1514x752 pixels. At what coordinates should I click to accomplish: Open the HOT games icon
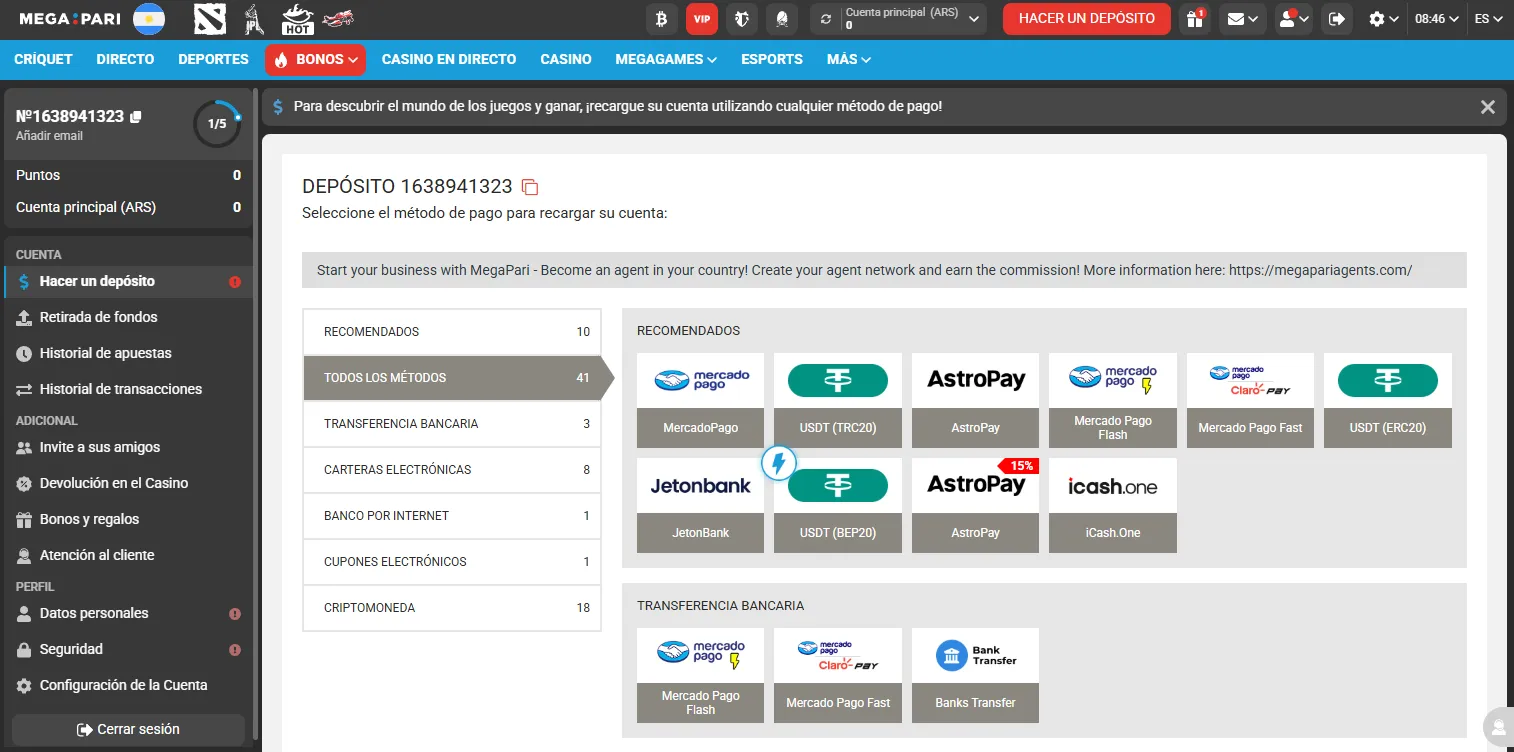(298, 19)
